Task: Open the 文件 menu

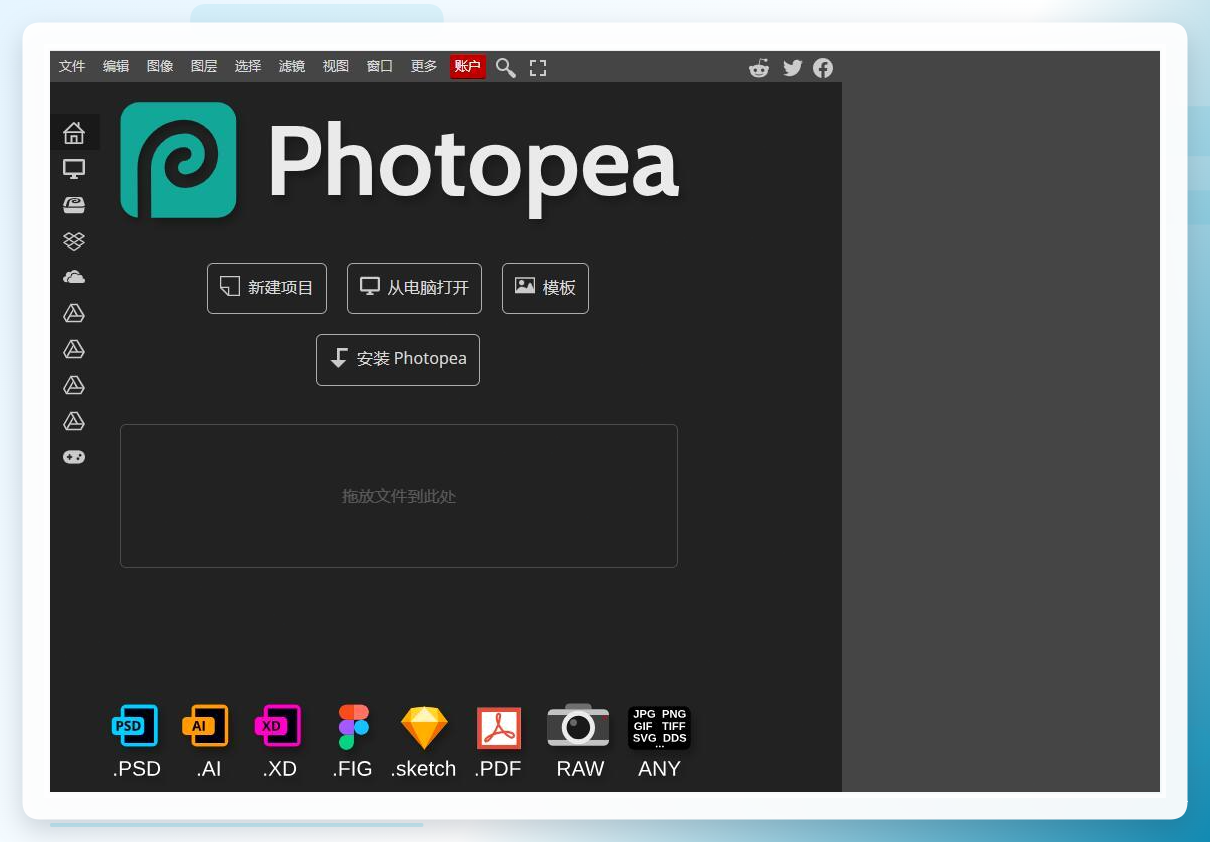Action: point(72,67)
